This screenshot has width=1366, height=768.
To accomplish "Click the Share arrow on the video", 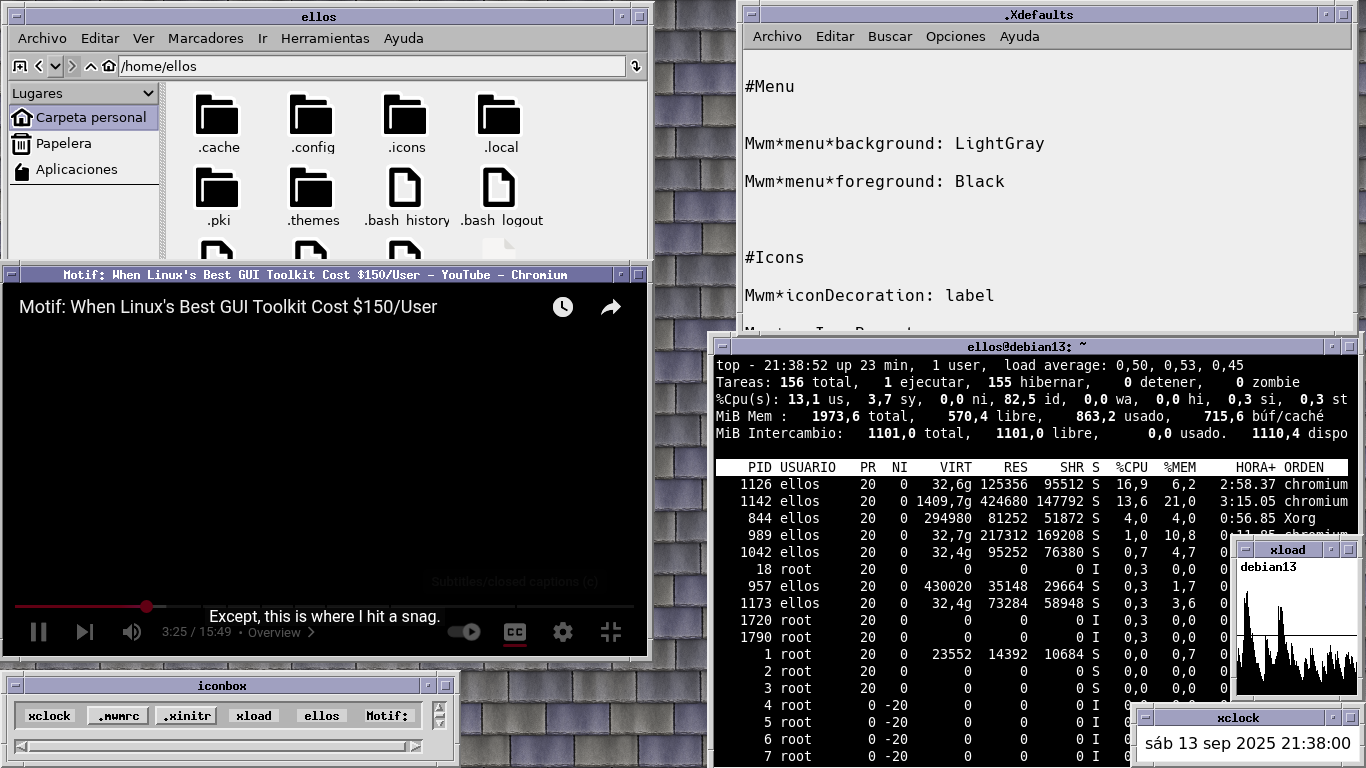I will point(611,307).
